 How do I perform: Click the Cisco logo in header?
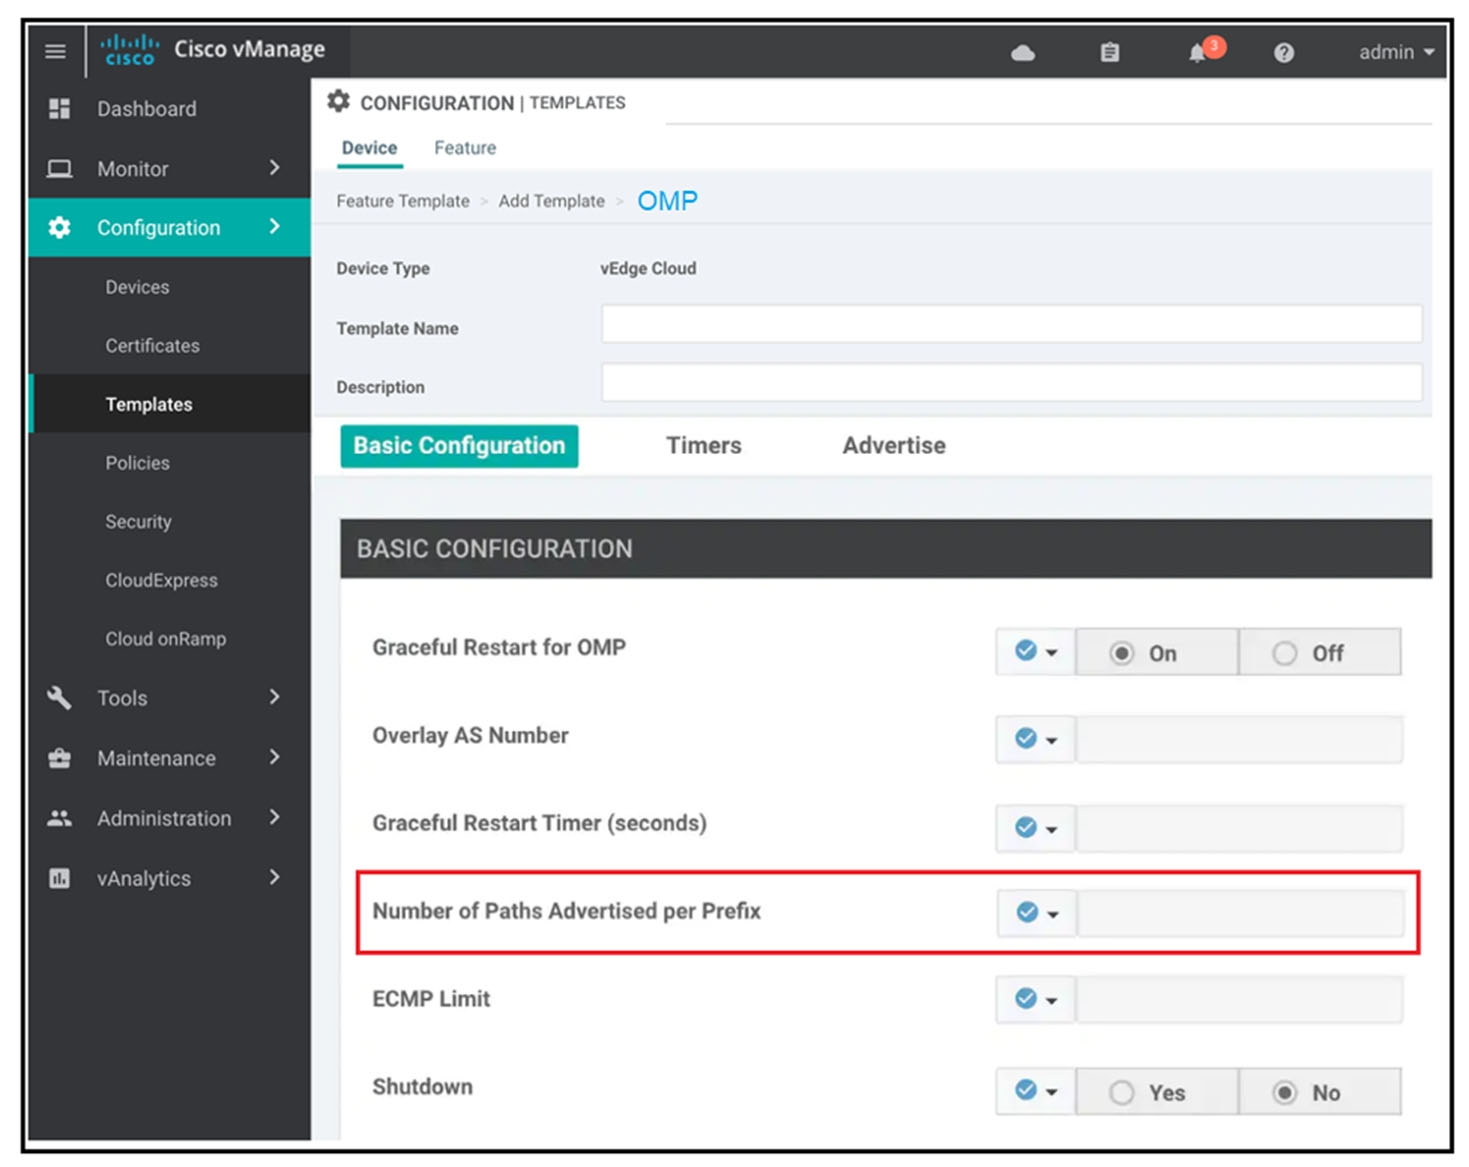pyautogui.click(x=130, y=50)
